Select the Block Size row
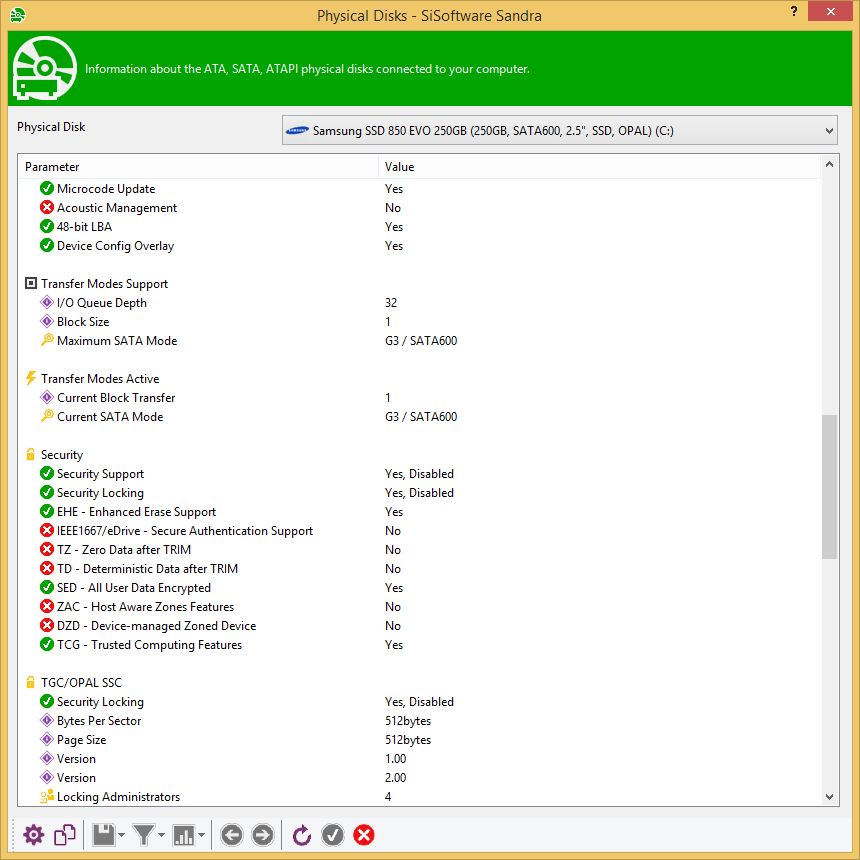This screenshot has height=860, width=860. pyautogui.click(x=420, y=321)
